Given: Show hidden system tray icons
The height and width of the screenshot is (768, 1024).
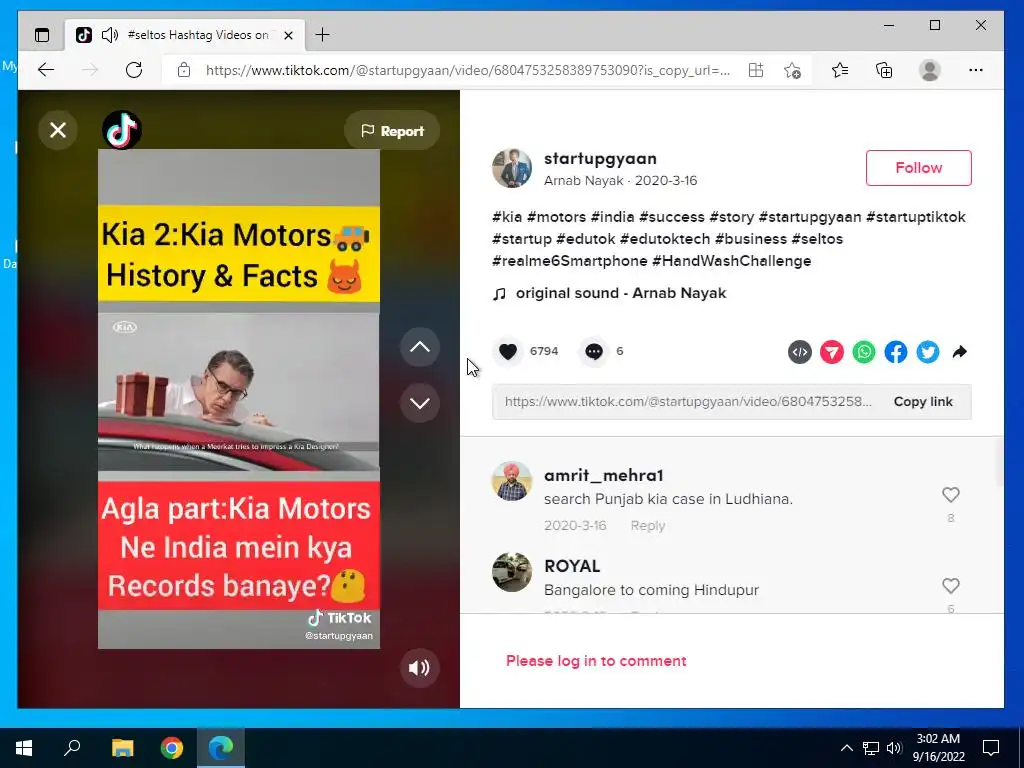Looking at the screenshot, I should (x=846, y=748).
